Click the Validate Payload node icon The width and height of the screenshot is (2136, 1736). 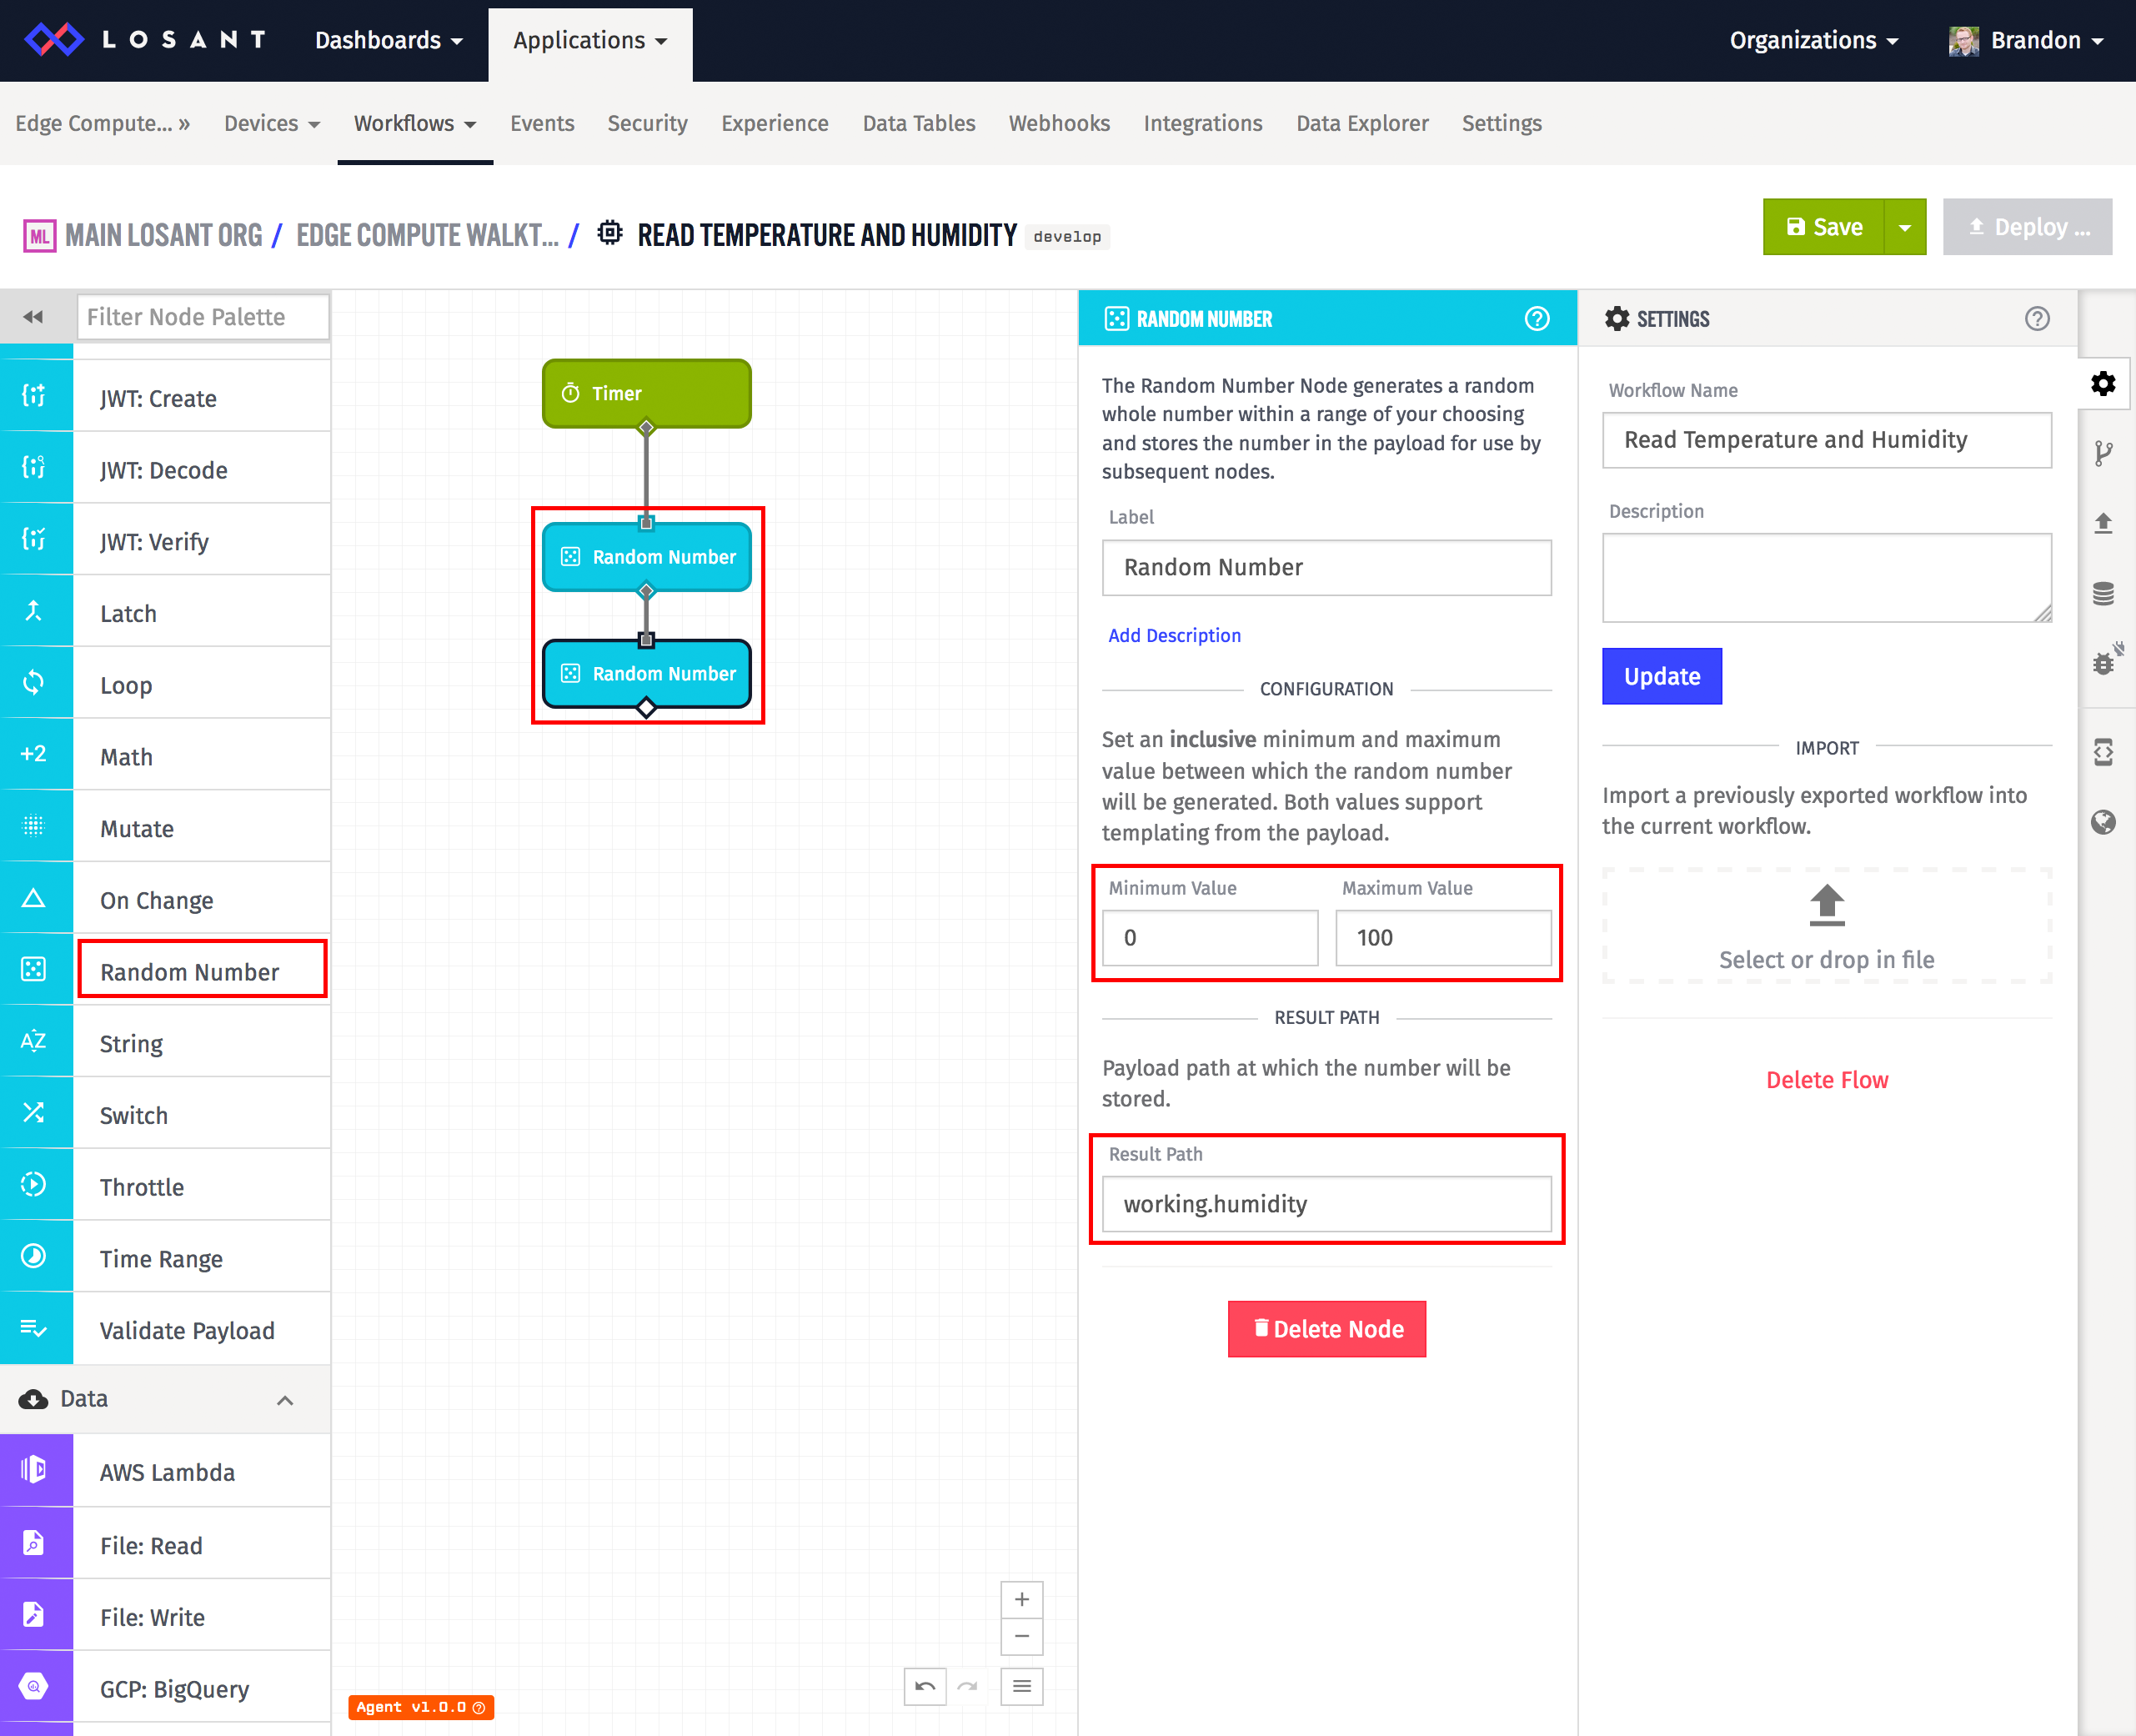35,1329
